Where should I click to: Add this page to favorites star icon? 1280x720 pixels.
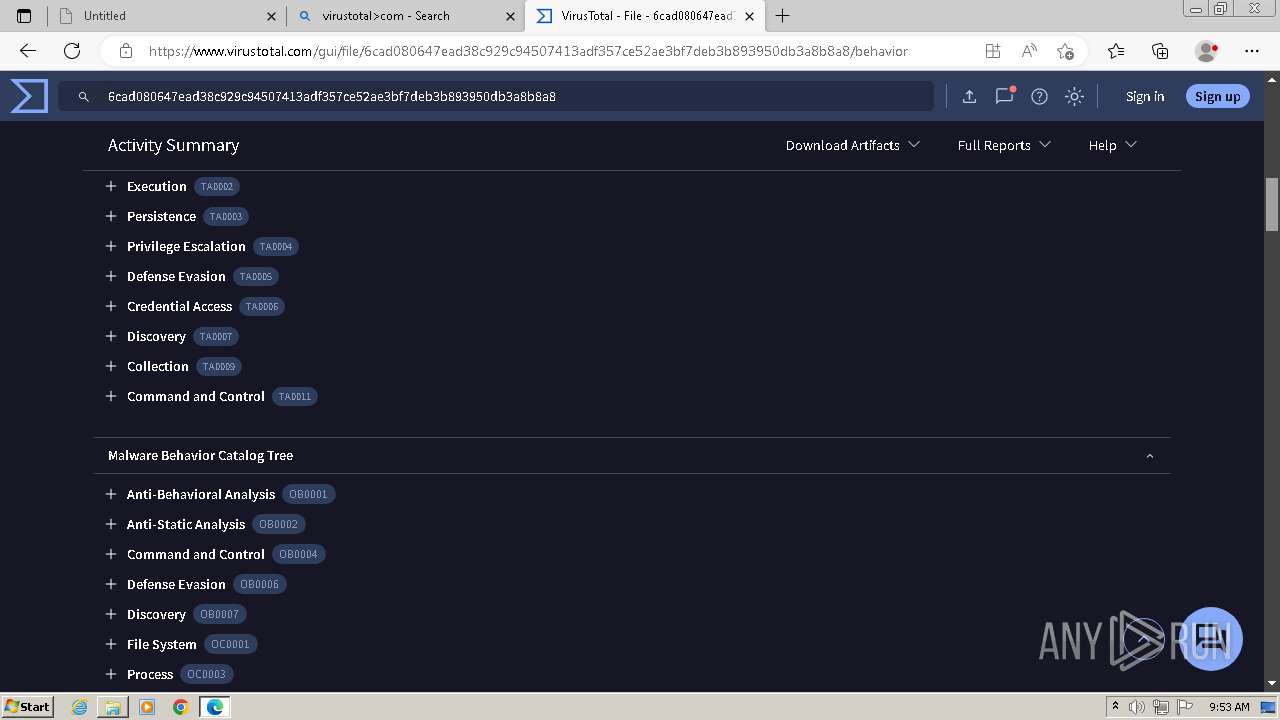point(1065,51)
